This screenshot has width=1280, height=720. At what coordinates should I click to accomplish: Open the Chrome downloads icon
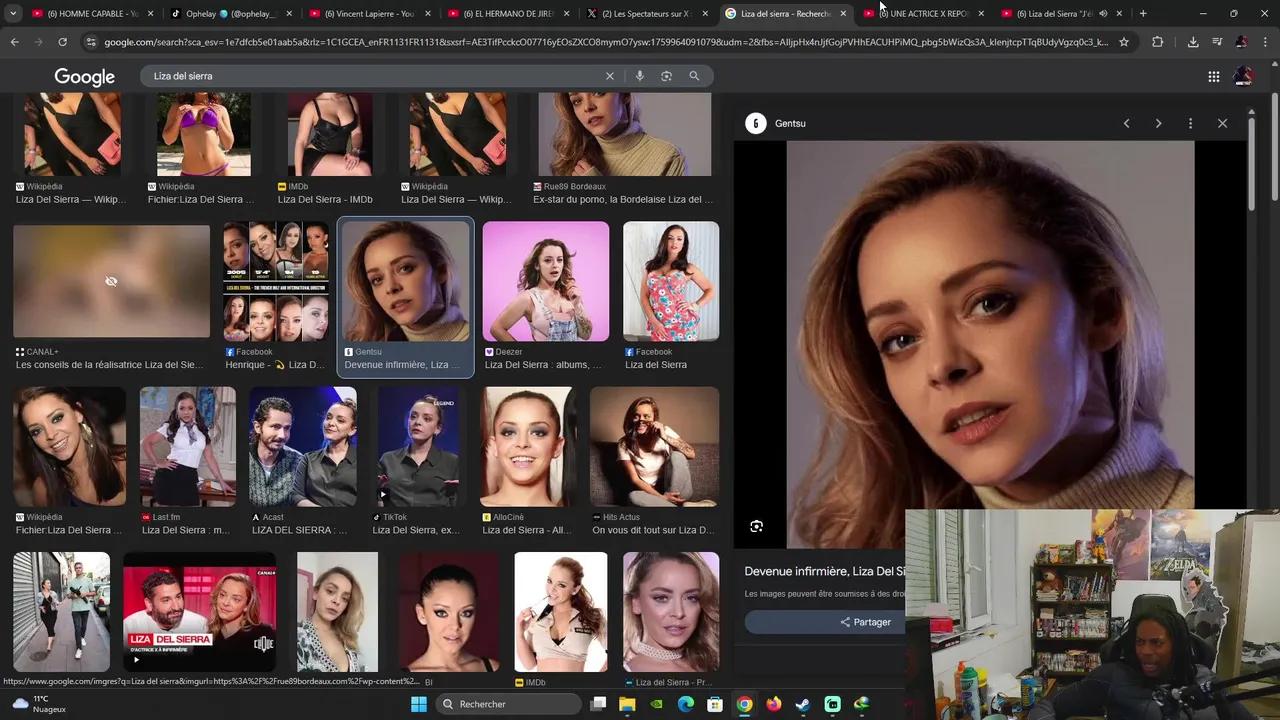(1193, 42)
